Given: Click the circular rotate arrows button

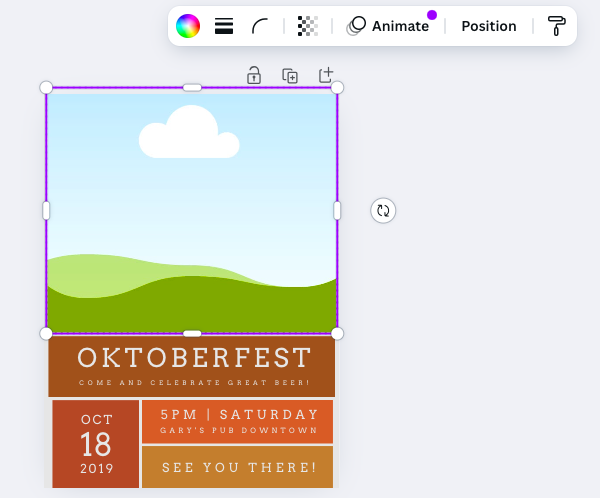Looking at the screenshot, I should coord(383,211).
